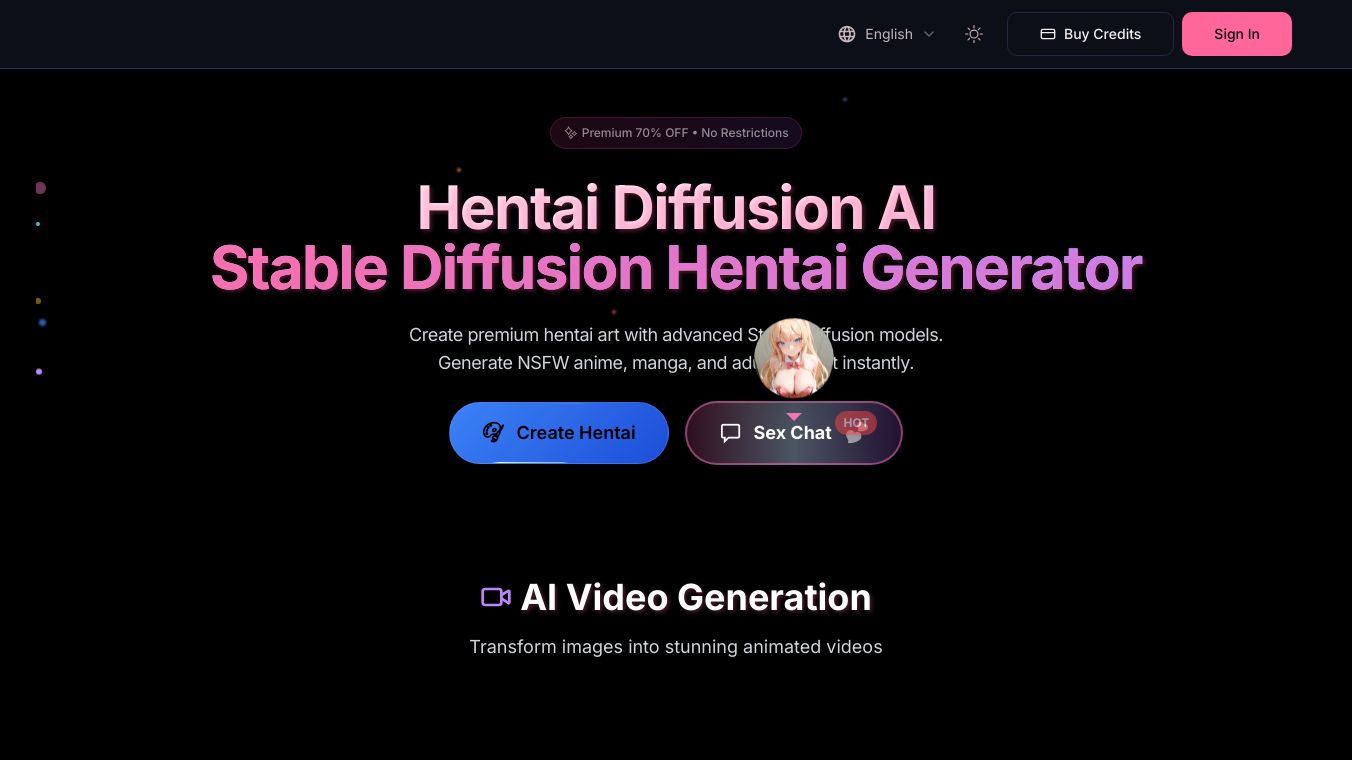Viewport: 1352px width, 760px height.
Task: Toggle the light/dark theme sun icon
Action: [x=974, y=34]
